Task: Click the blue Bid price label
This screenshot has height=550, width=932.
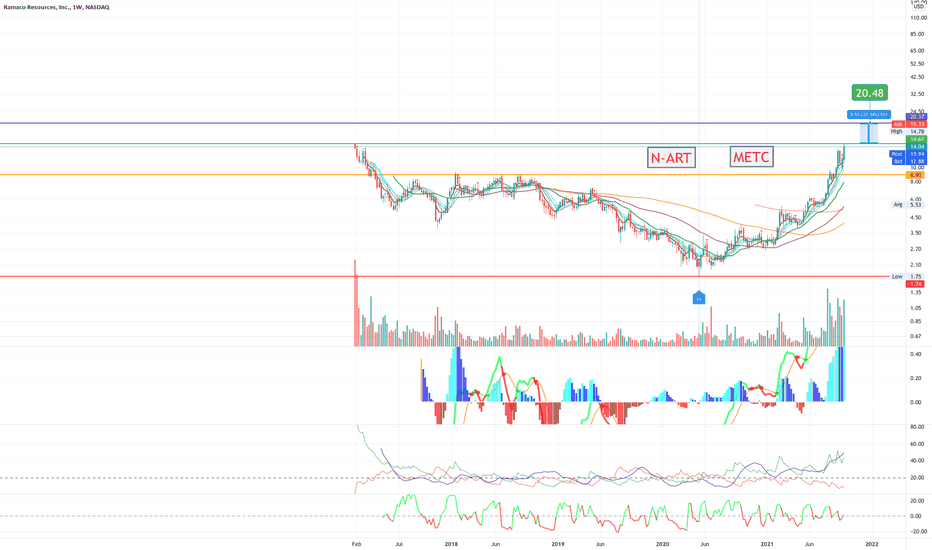Action: pyautogui.click(x=908, y=161)
